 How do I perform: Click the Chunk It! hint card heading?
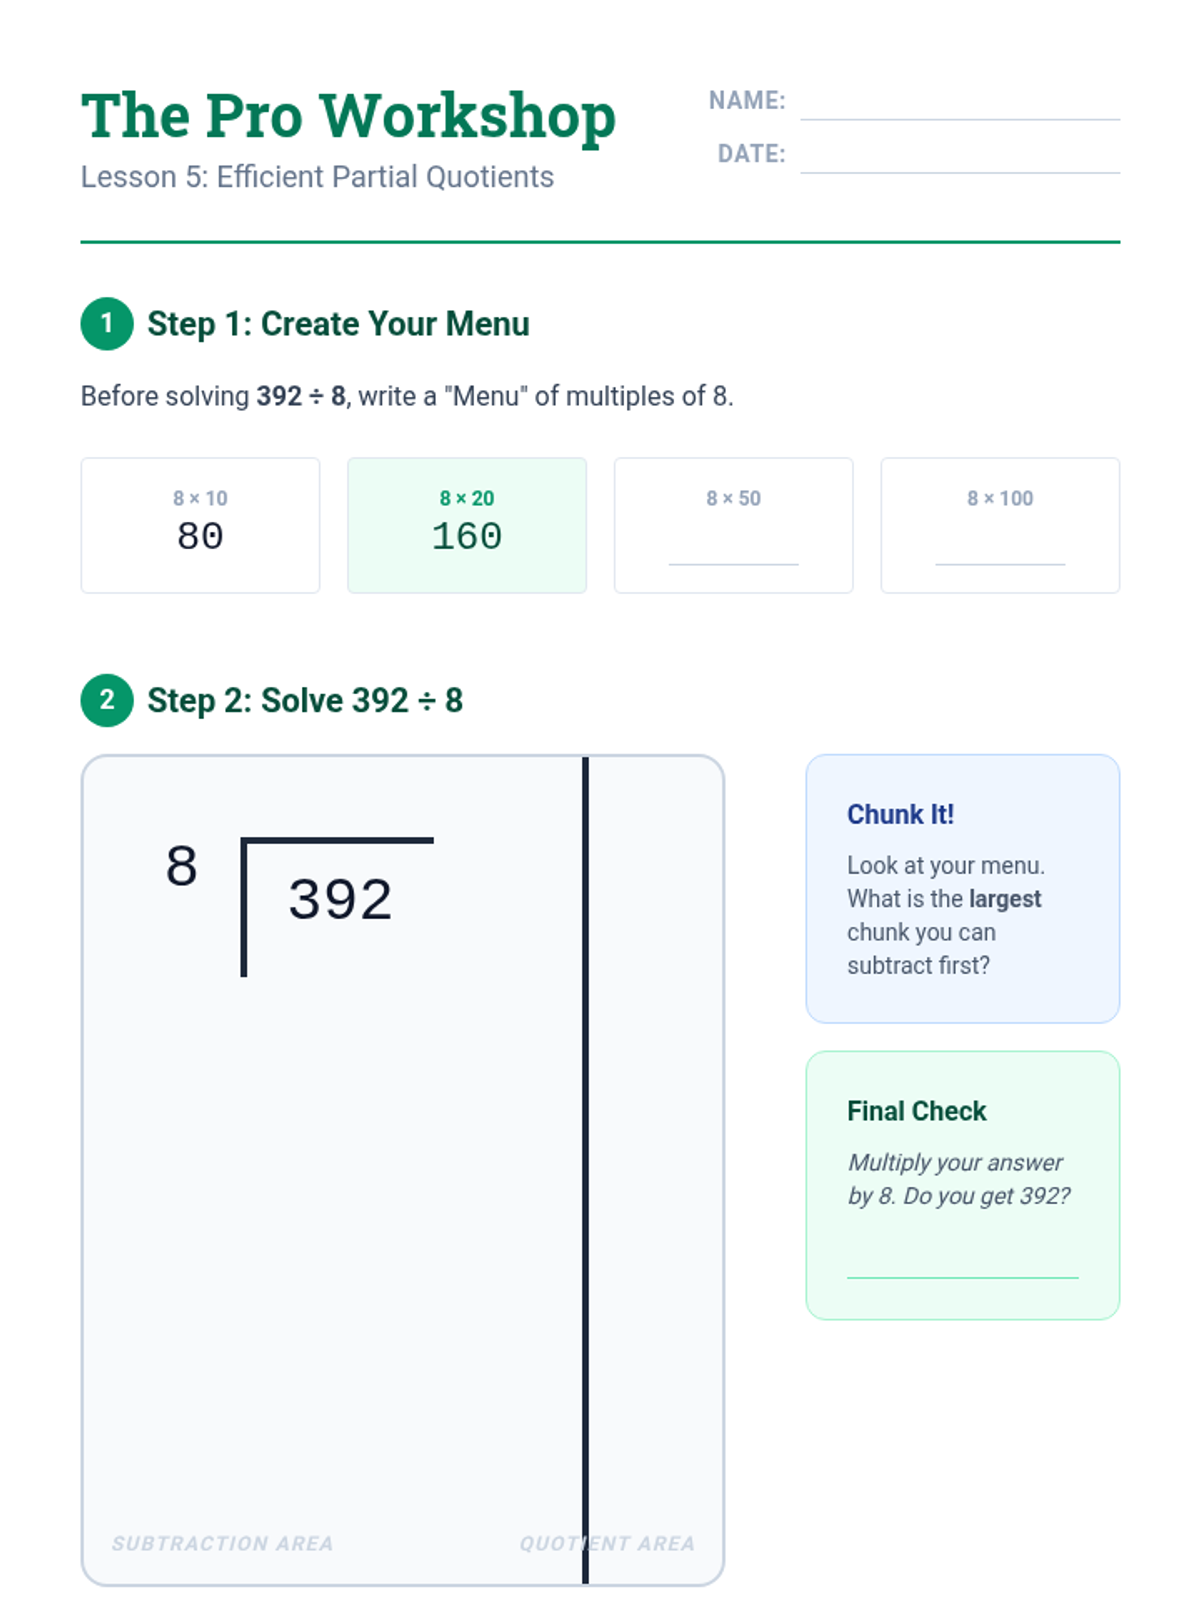(x=901, y=814)
